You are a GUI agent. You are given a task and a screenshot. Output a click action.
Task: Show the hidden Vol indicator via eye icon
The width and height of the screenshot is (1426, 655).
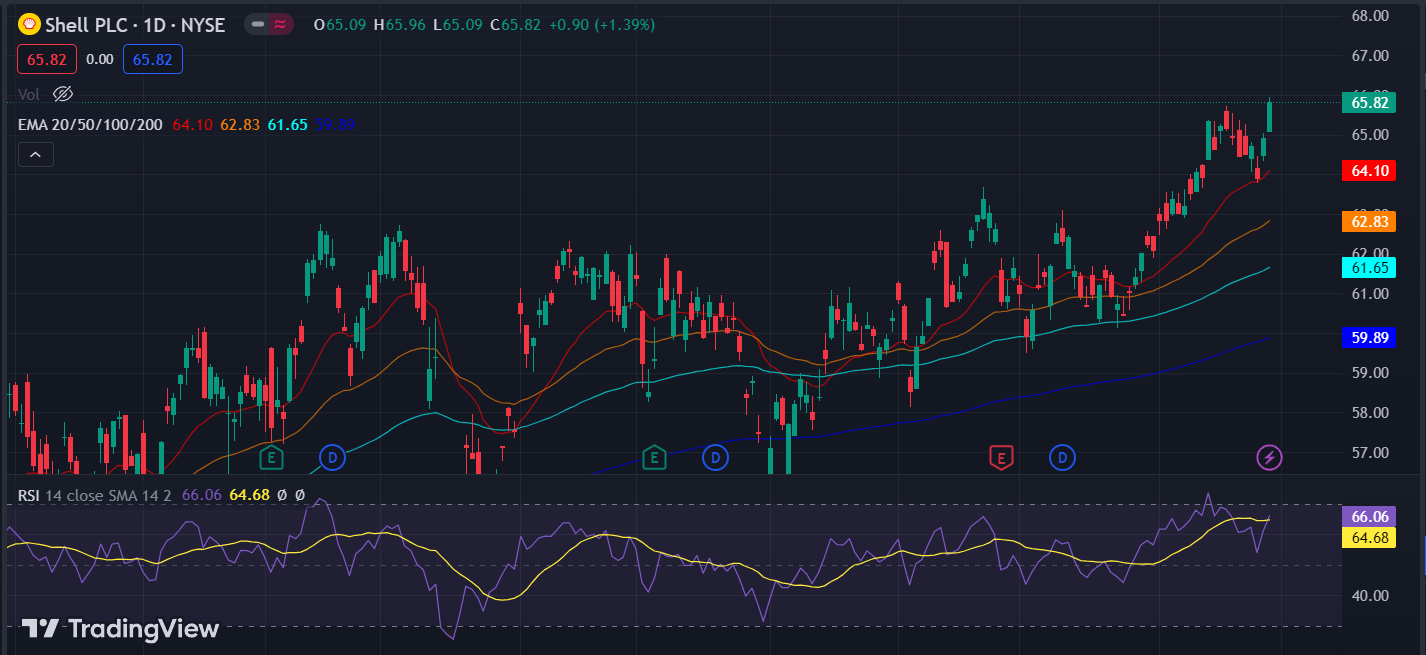click(x=63, y=94)
